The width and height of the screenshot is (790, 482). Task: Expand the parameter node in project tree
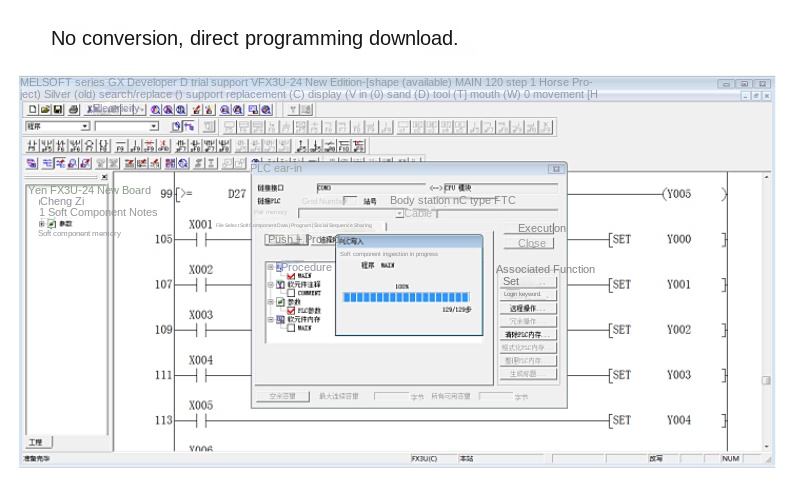point(42,224)
